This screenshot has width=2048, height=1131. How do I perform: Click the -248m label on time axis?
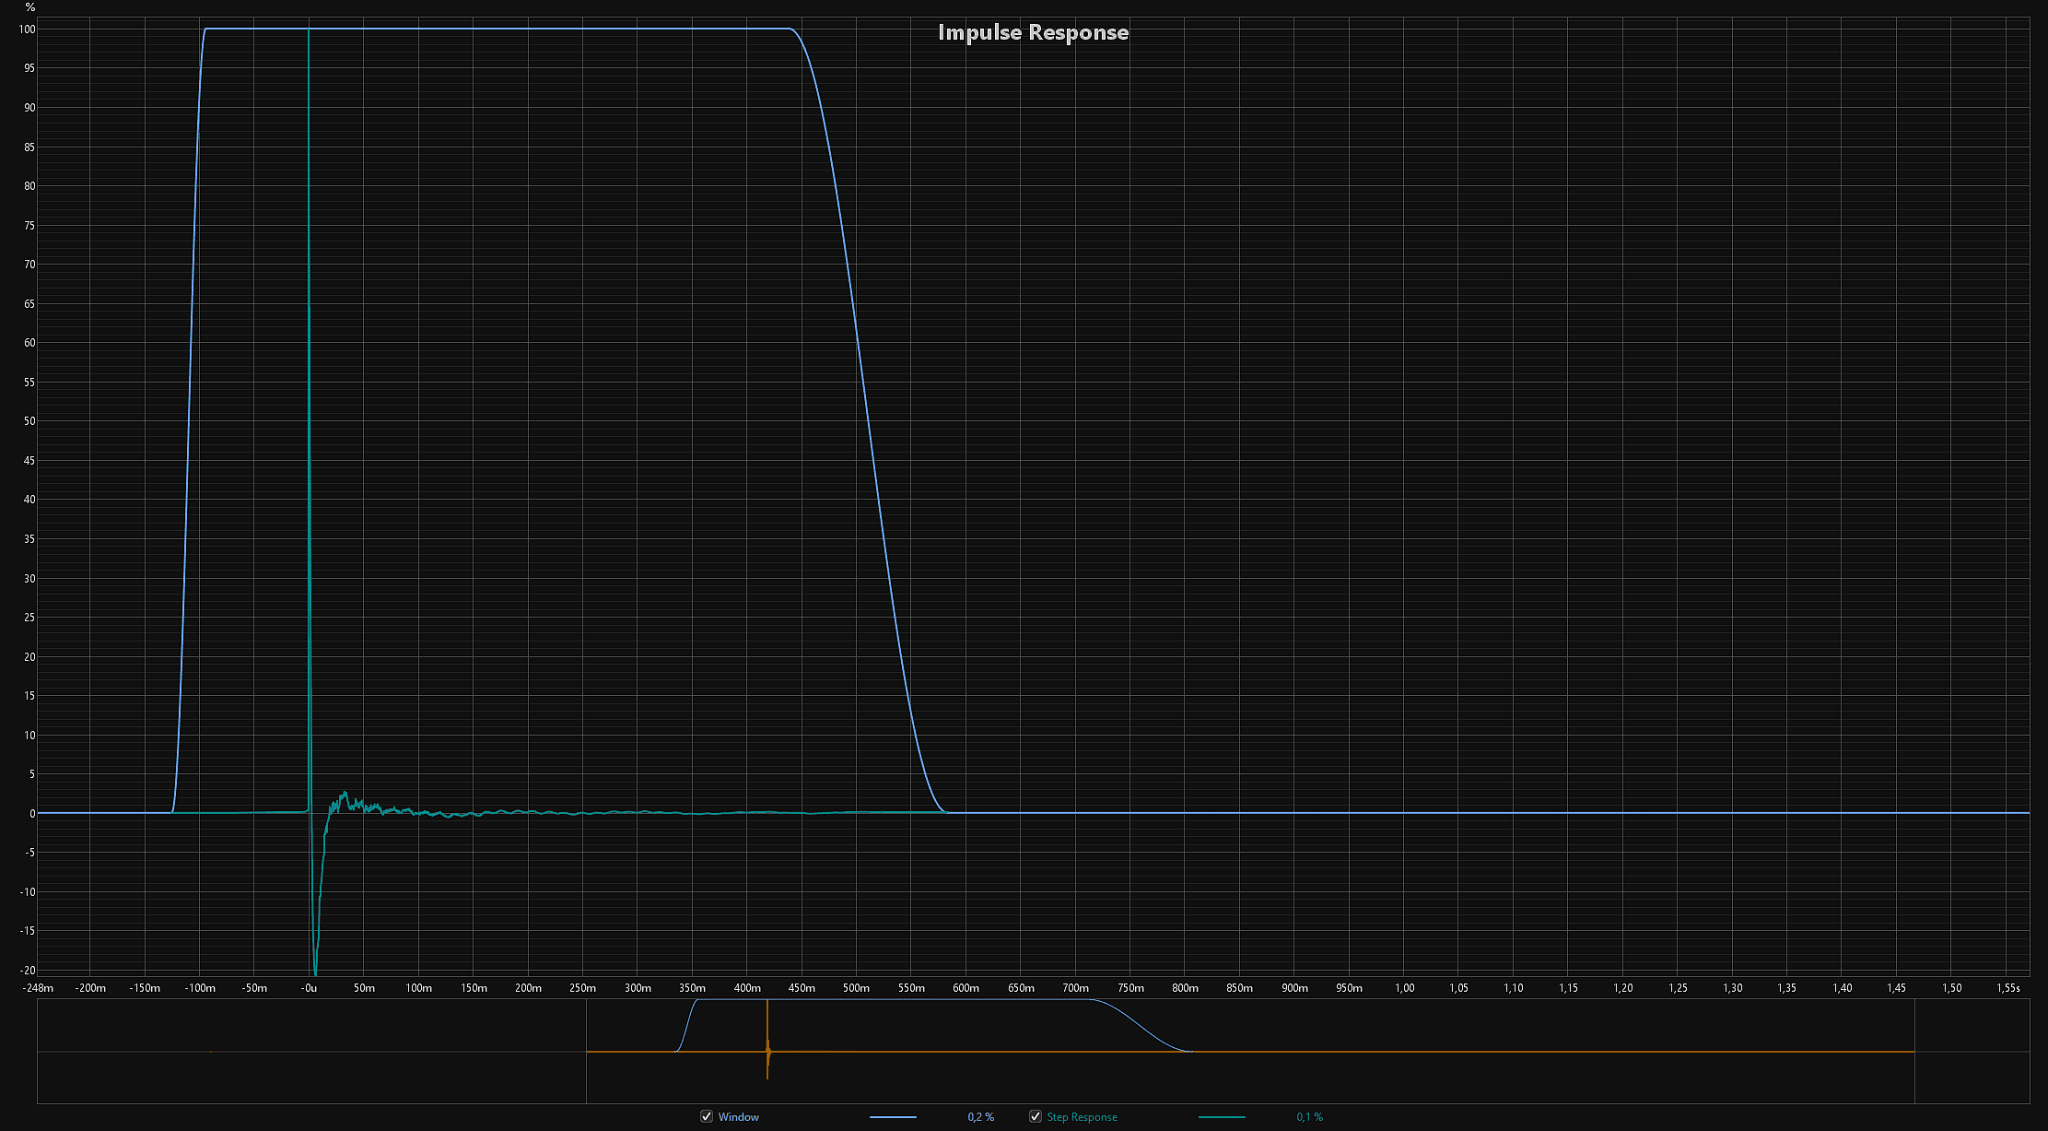point(38,988)
